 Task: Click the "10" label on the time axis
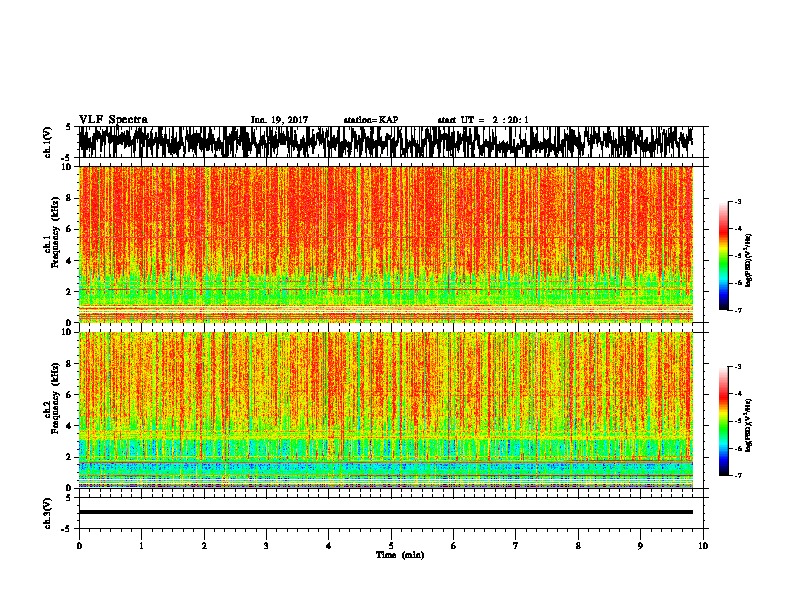coord(703,546)
